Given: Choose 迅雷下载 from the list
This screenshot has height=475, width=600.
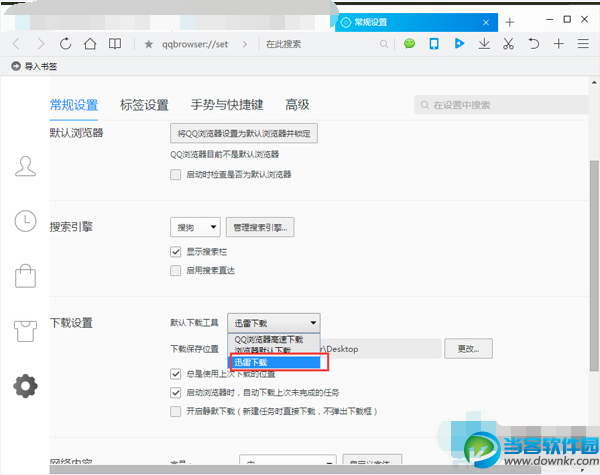Looking at the screenshot, I should pyautogui.click(x=275, y=362).
